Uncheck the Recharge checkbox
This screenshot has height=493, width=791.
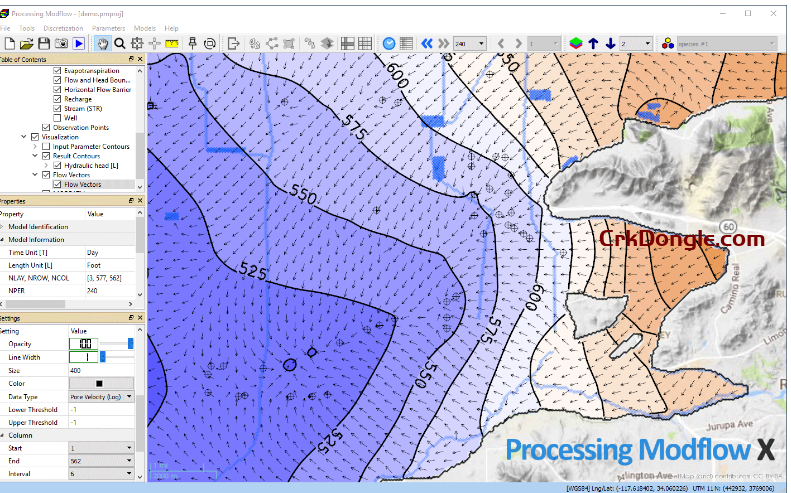58,99
